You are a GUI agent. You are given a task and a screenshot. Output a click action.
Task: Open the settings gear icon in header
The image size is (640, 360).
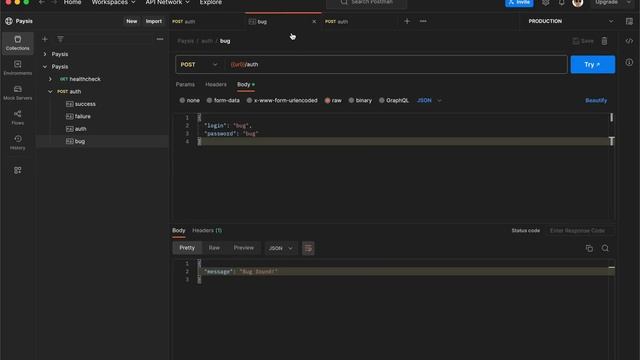(546, 2)
